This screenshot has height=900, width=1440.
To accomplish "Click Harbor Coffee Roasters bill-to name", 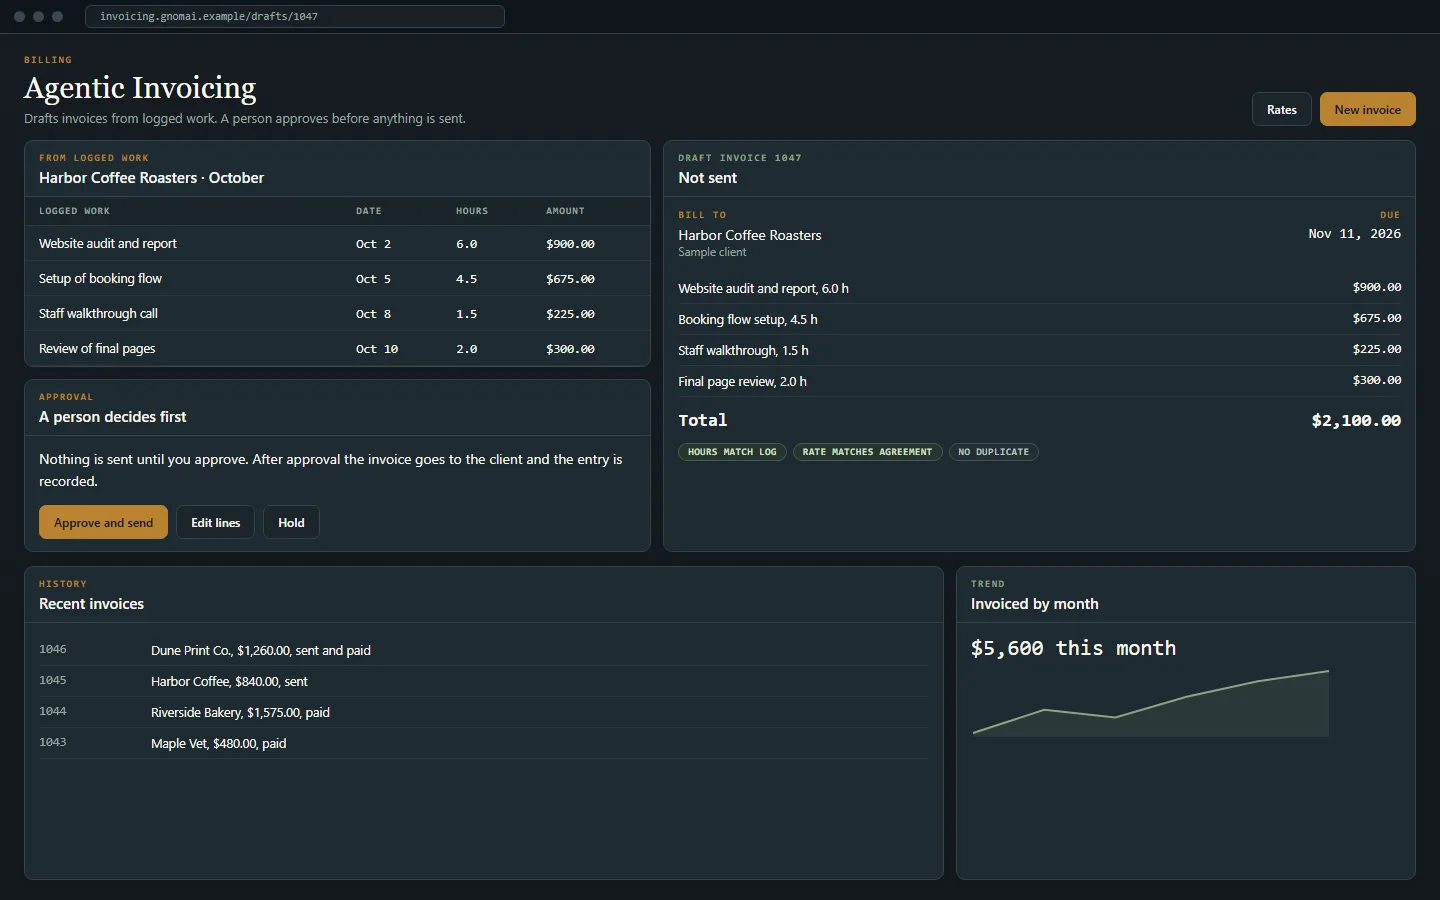I will click(749, 235).
